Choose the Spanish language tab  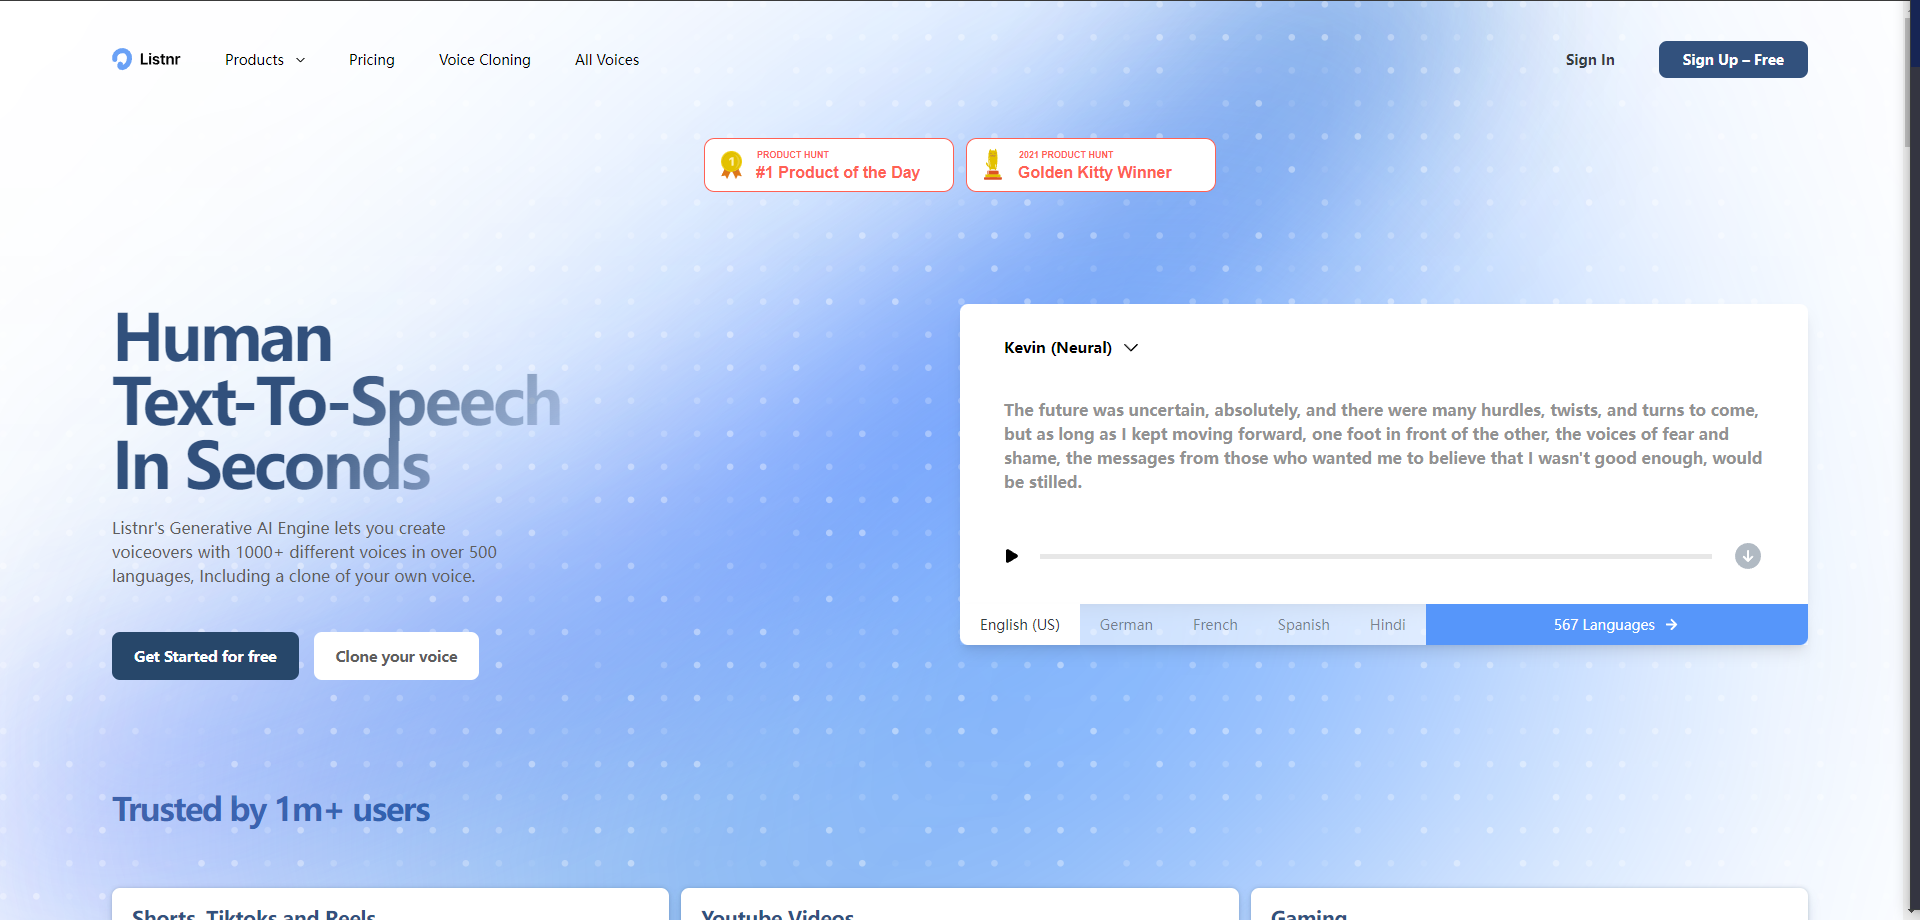[x=1303, y=625]
